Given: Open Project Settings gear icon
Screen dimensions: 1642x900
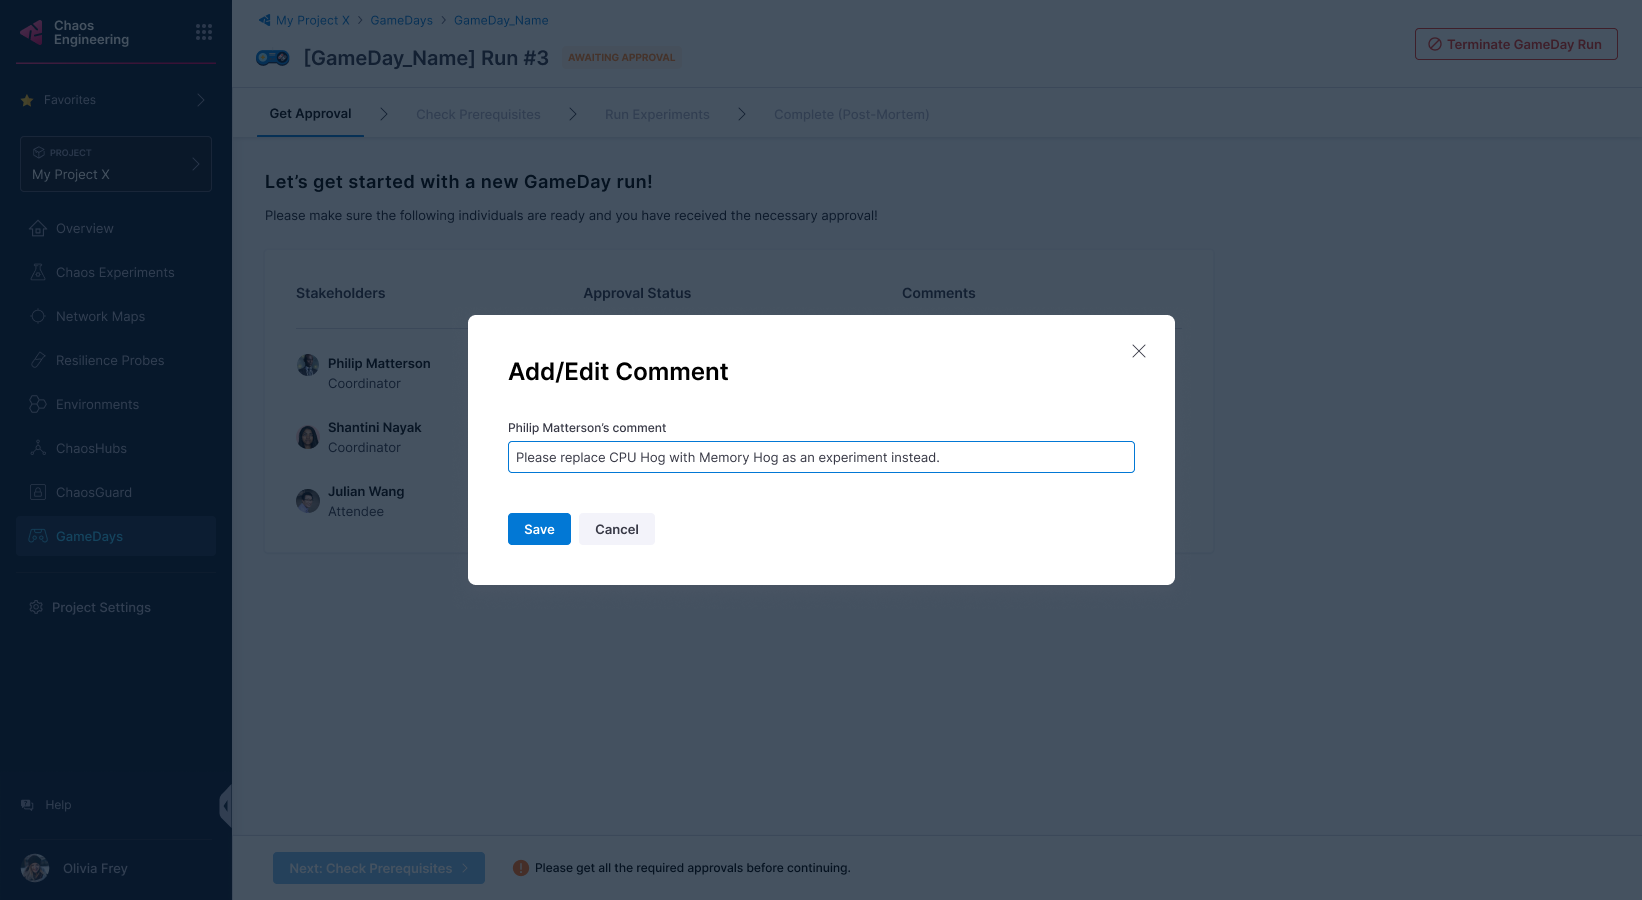Looking at the screenshot, I should tap(36, 608).
